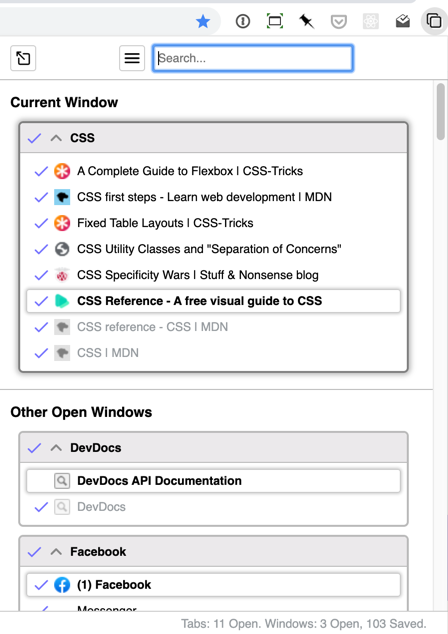448x634 pixels.
Task: Click the mail envelope extension icon
Action: (403, 21)
